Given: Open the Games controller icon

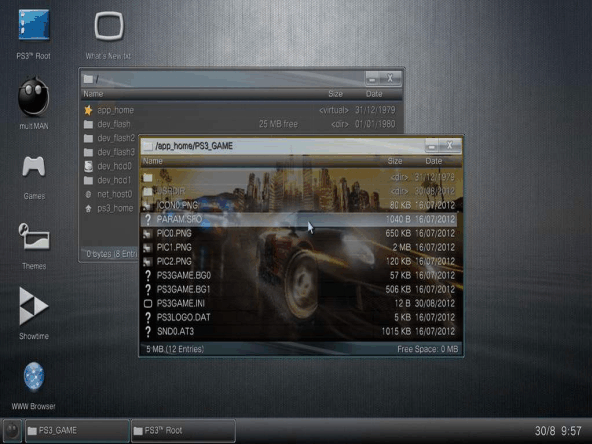Looking at the screenshot, I should (34, 166).
